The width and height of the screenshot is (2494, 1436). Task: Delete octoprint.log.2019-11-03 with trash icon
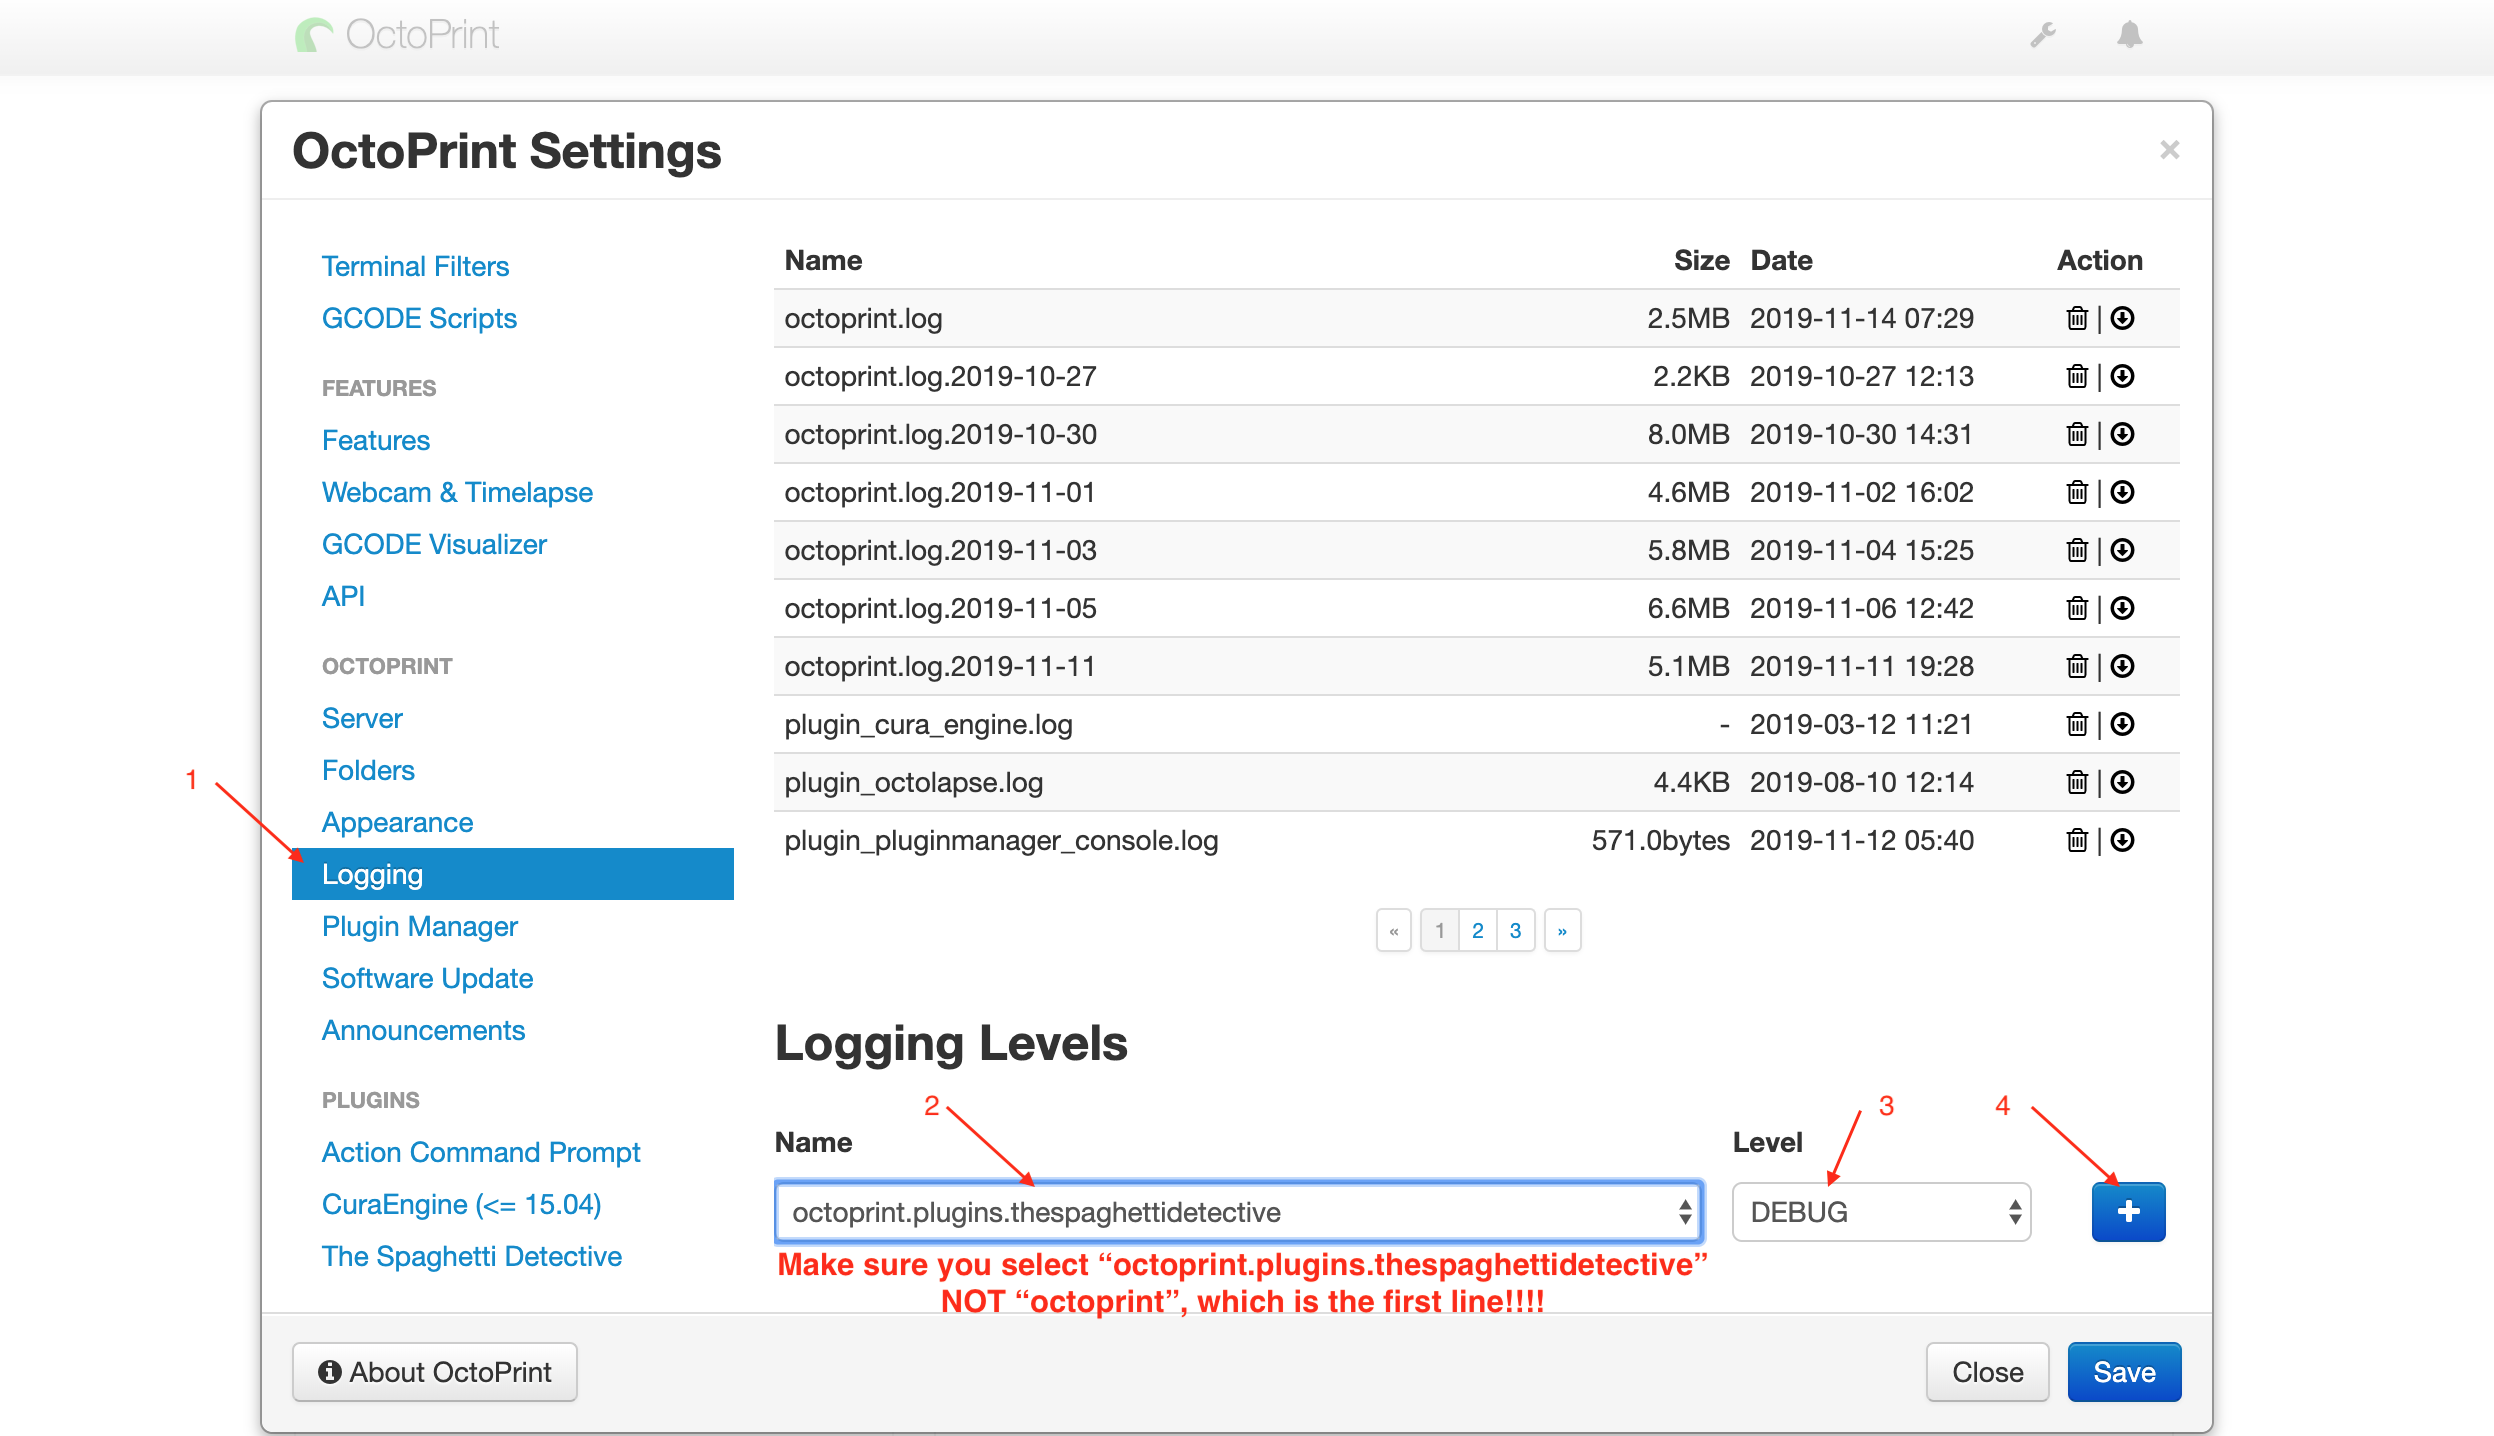tap(2077, 550)
